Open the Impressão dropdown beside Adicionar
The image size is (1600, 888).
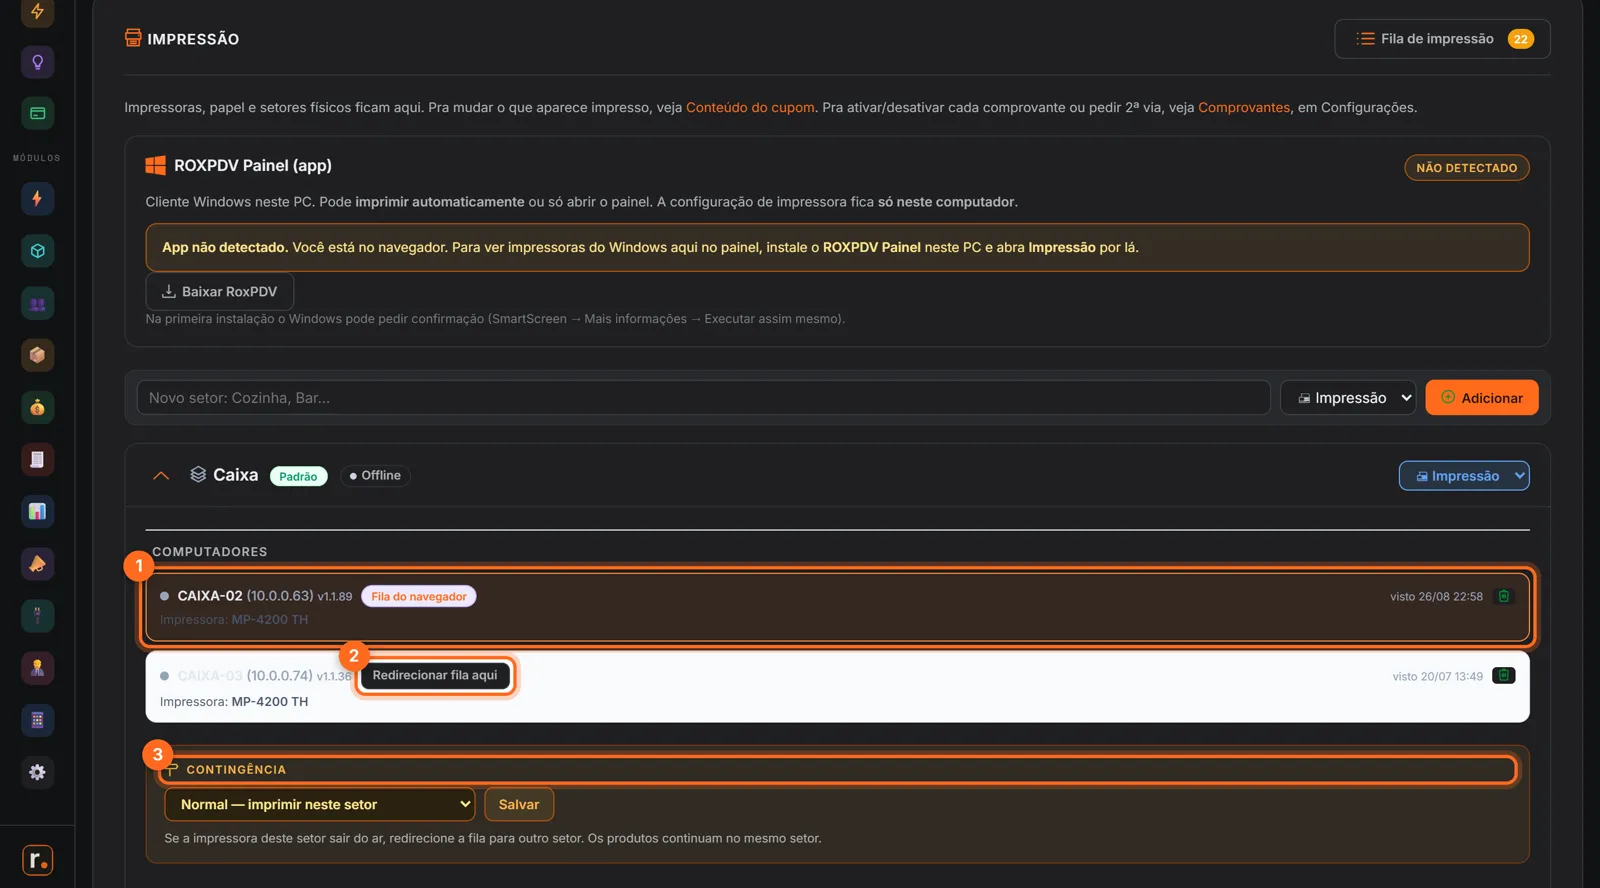1348,398
